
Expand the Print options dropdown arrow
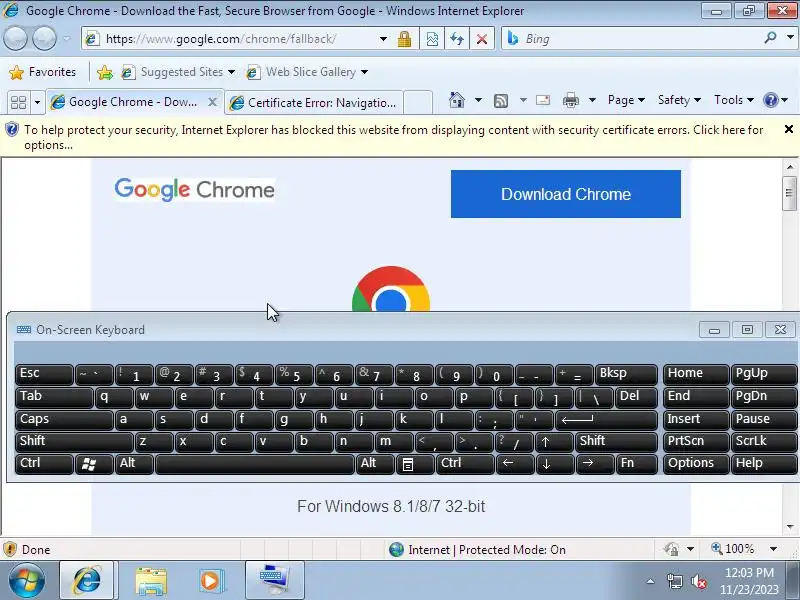click(592, 100)
